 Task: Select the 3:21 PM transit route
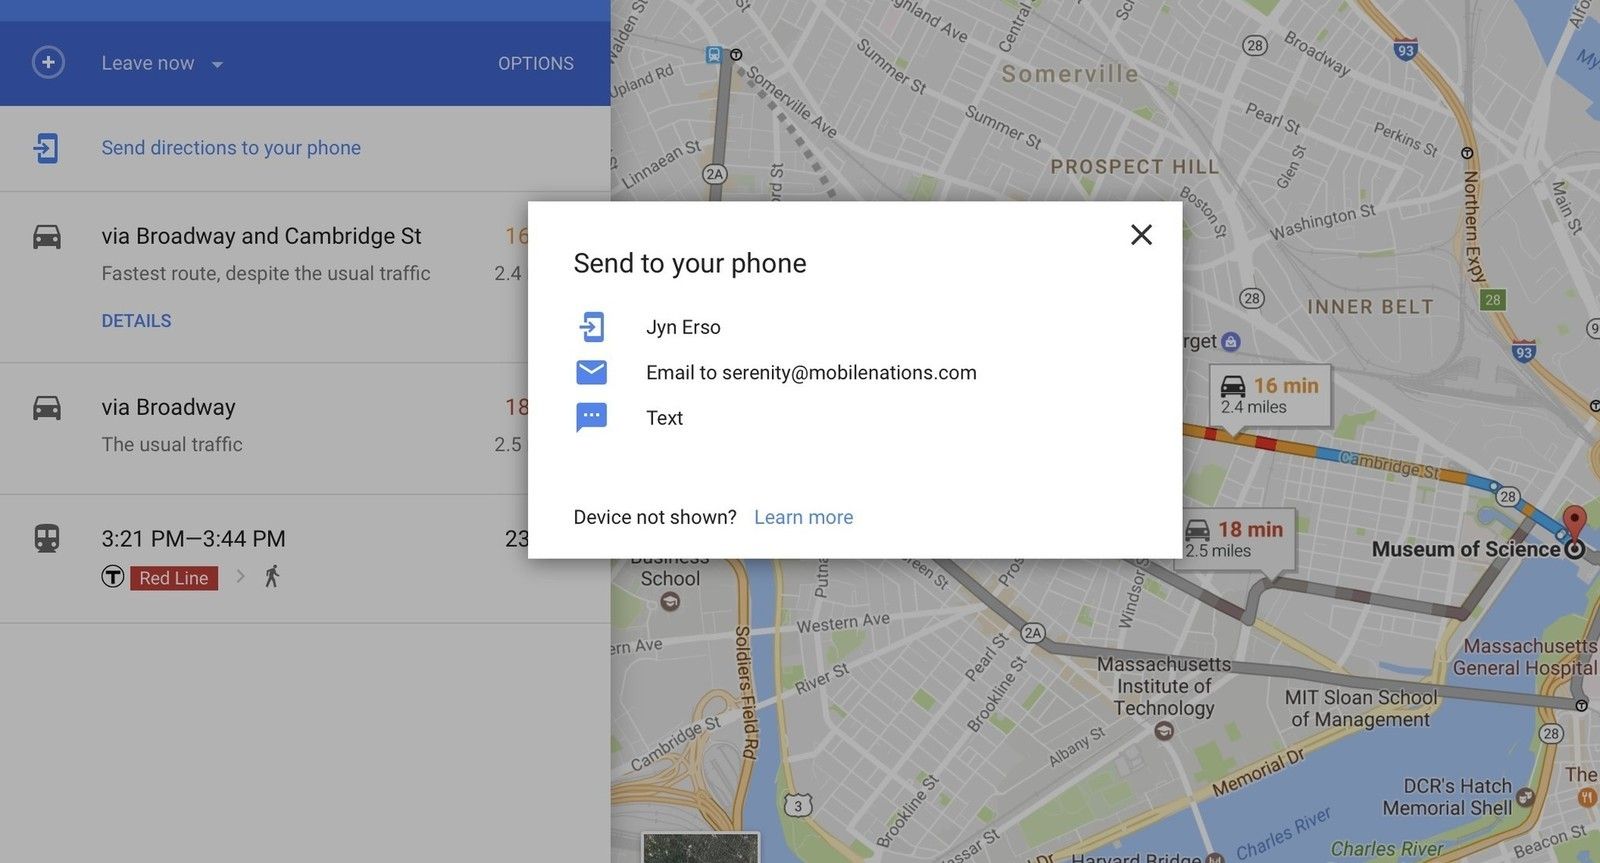tap(193, 539)
